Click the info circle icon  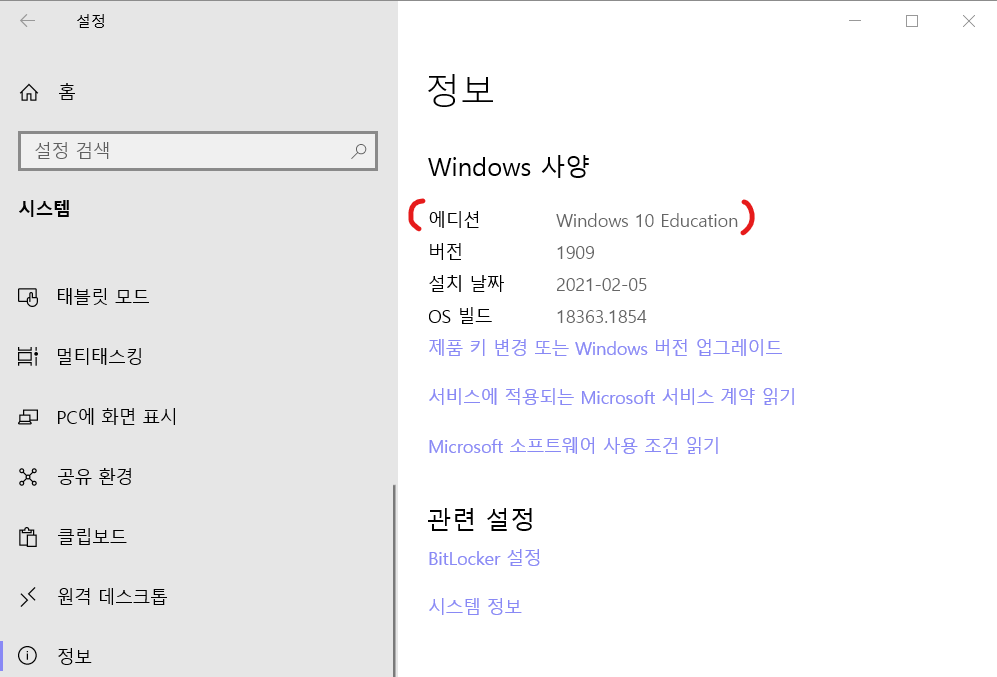[x=27, y=655]
